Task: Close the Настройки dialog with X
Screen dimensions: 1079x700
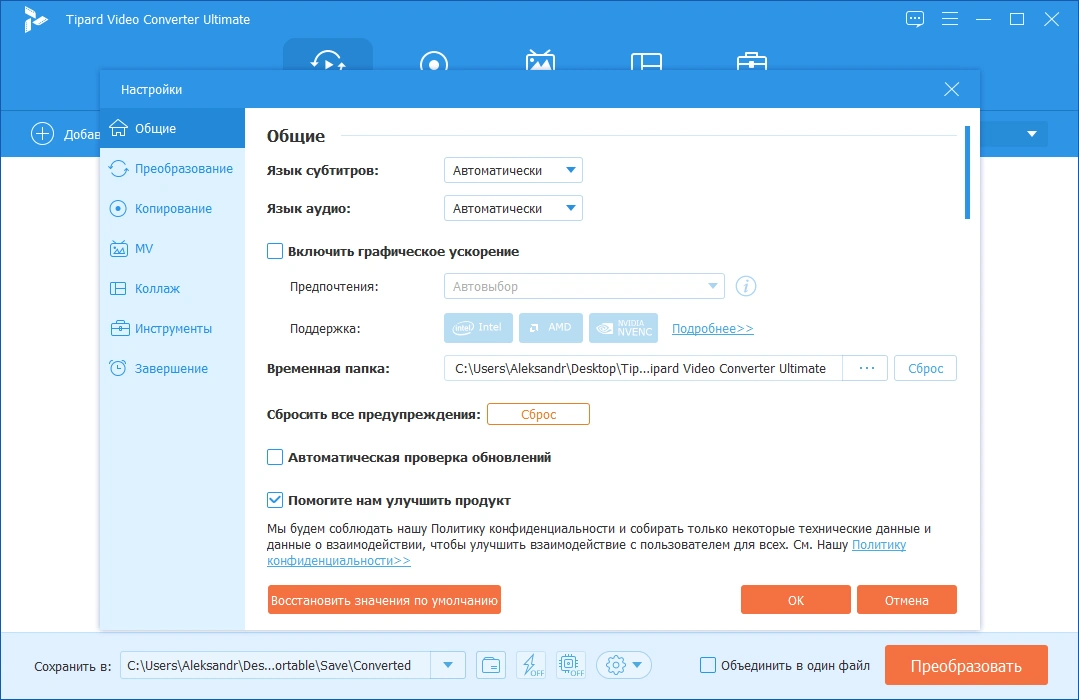Action: click(x=951, y=89)
